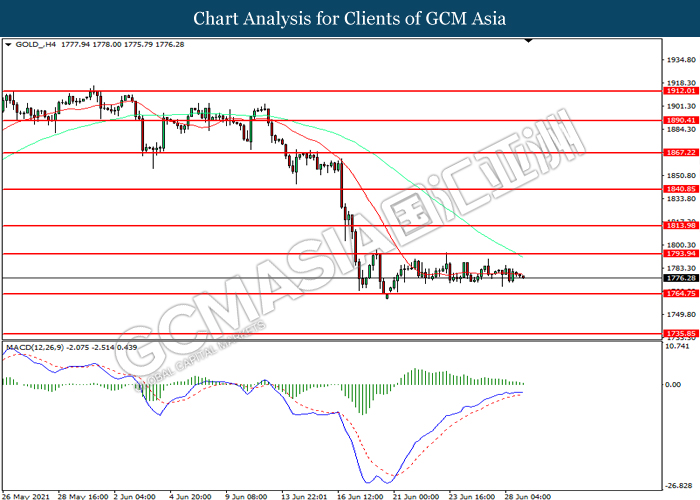Select the 1735.85 red price tag
This screenshot has width=700, height=500.
tap(679, 333)
